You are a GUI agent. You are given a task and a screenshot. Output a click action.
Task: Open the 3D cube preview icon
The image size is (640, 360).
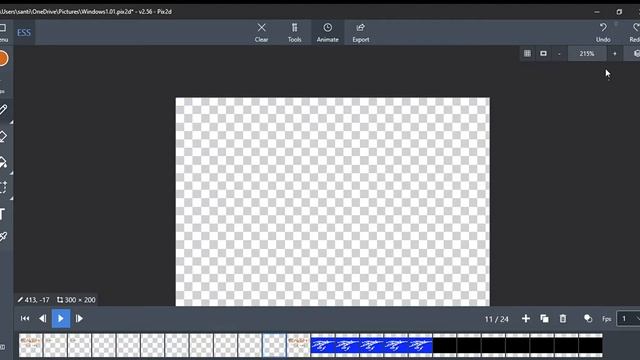point(636,53)
